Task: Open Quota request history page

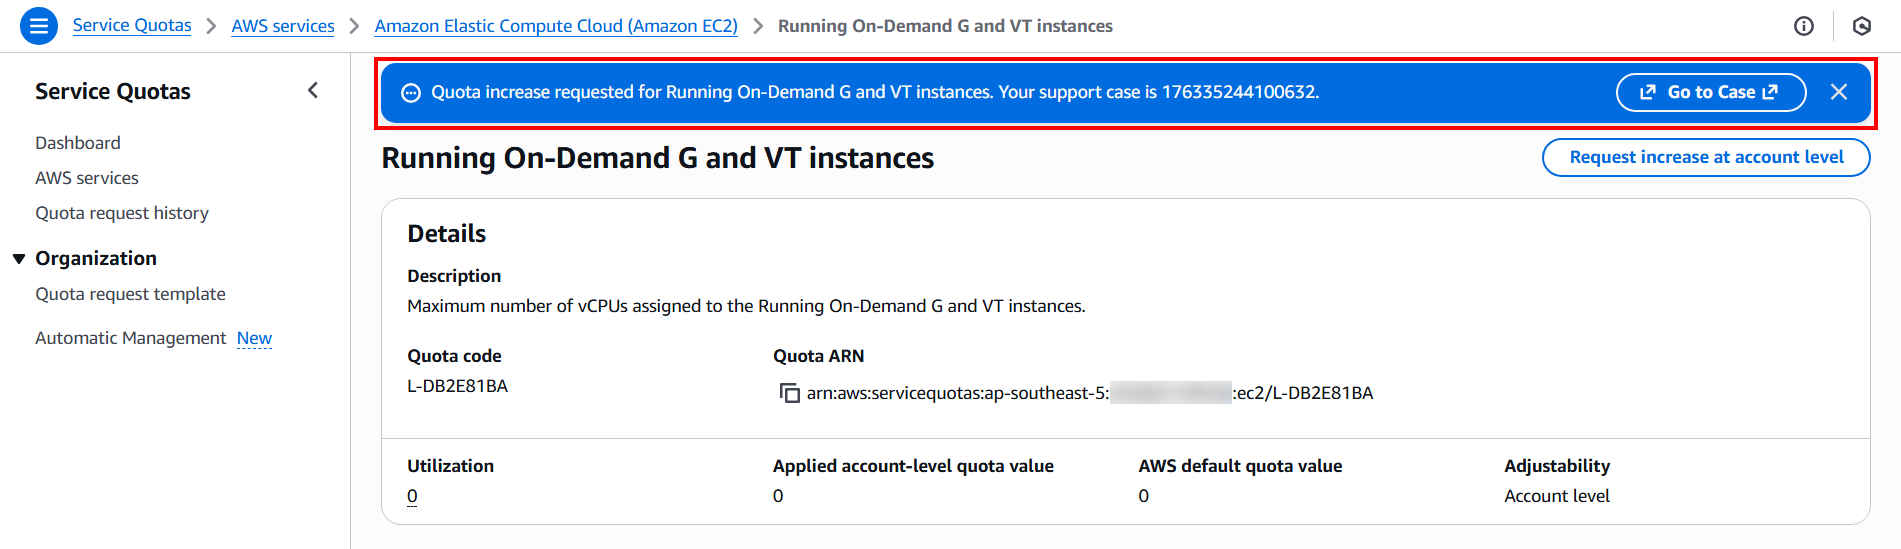Action: (x=122, y=213)
